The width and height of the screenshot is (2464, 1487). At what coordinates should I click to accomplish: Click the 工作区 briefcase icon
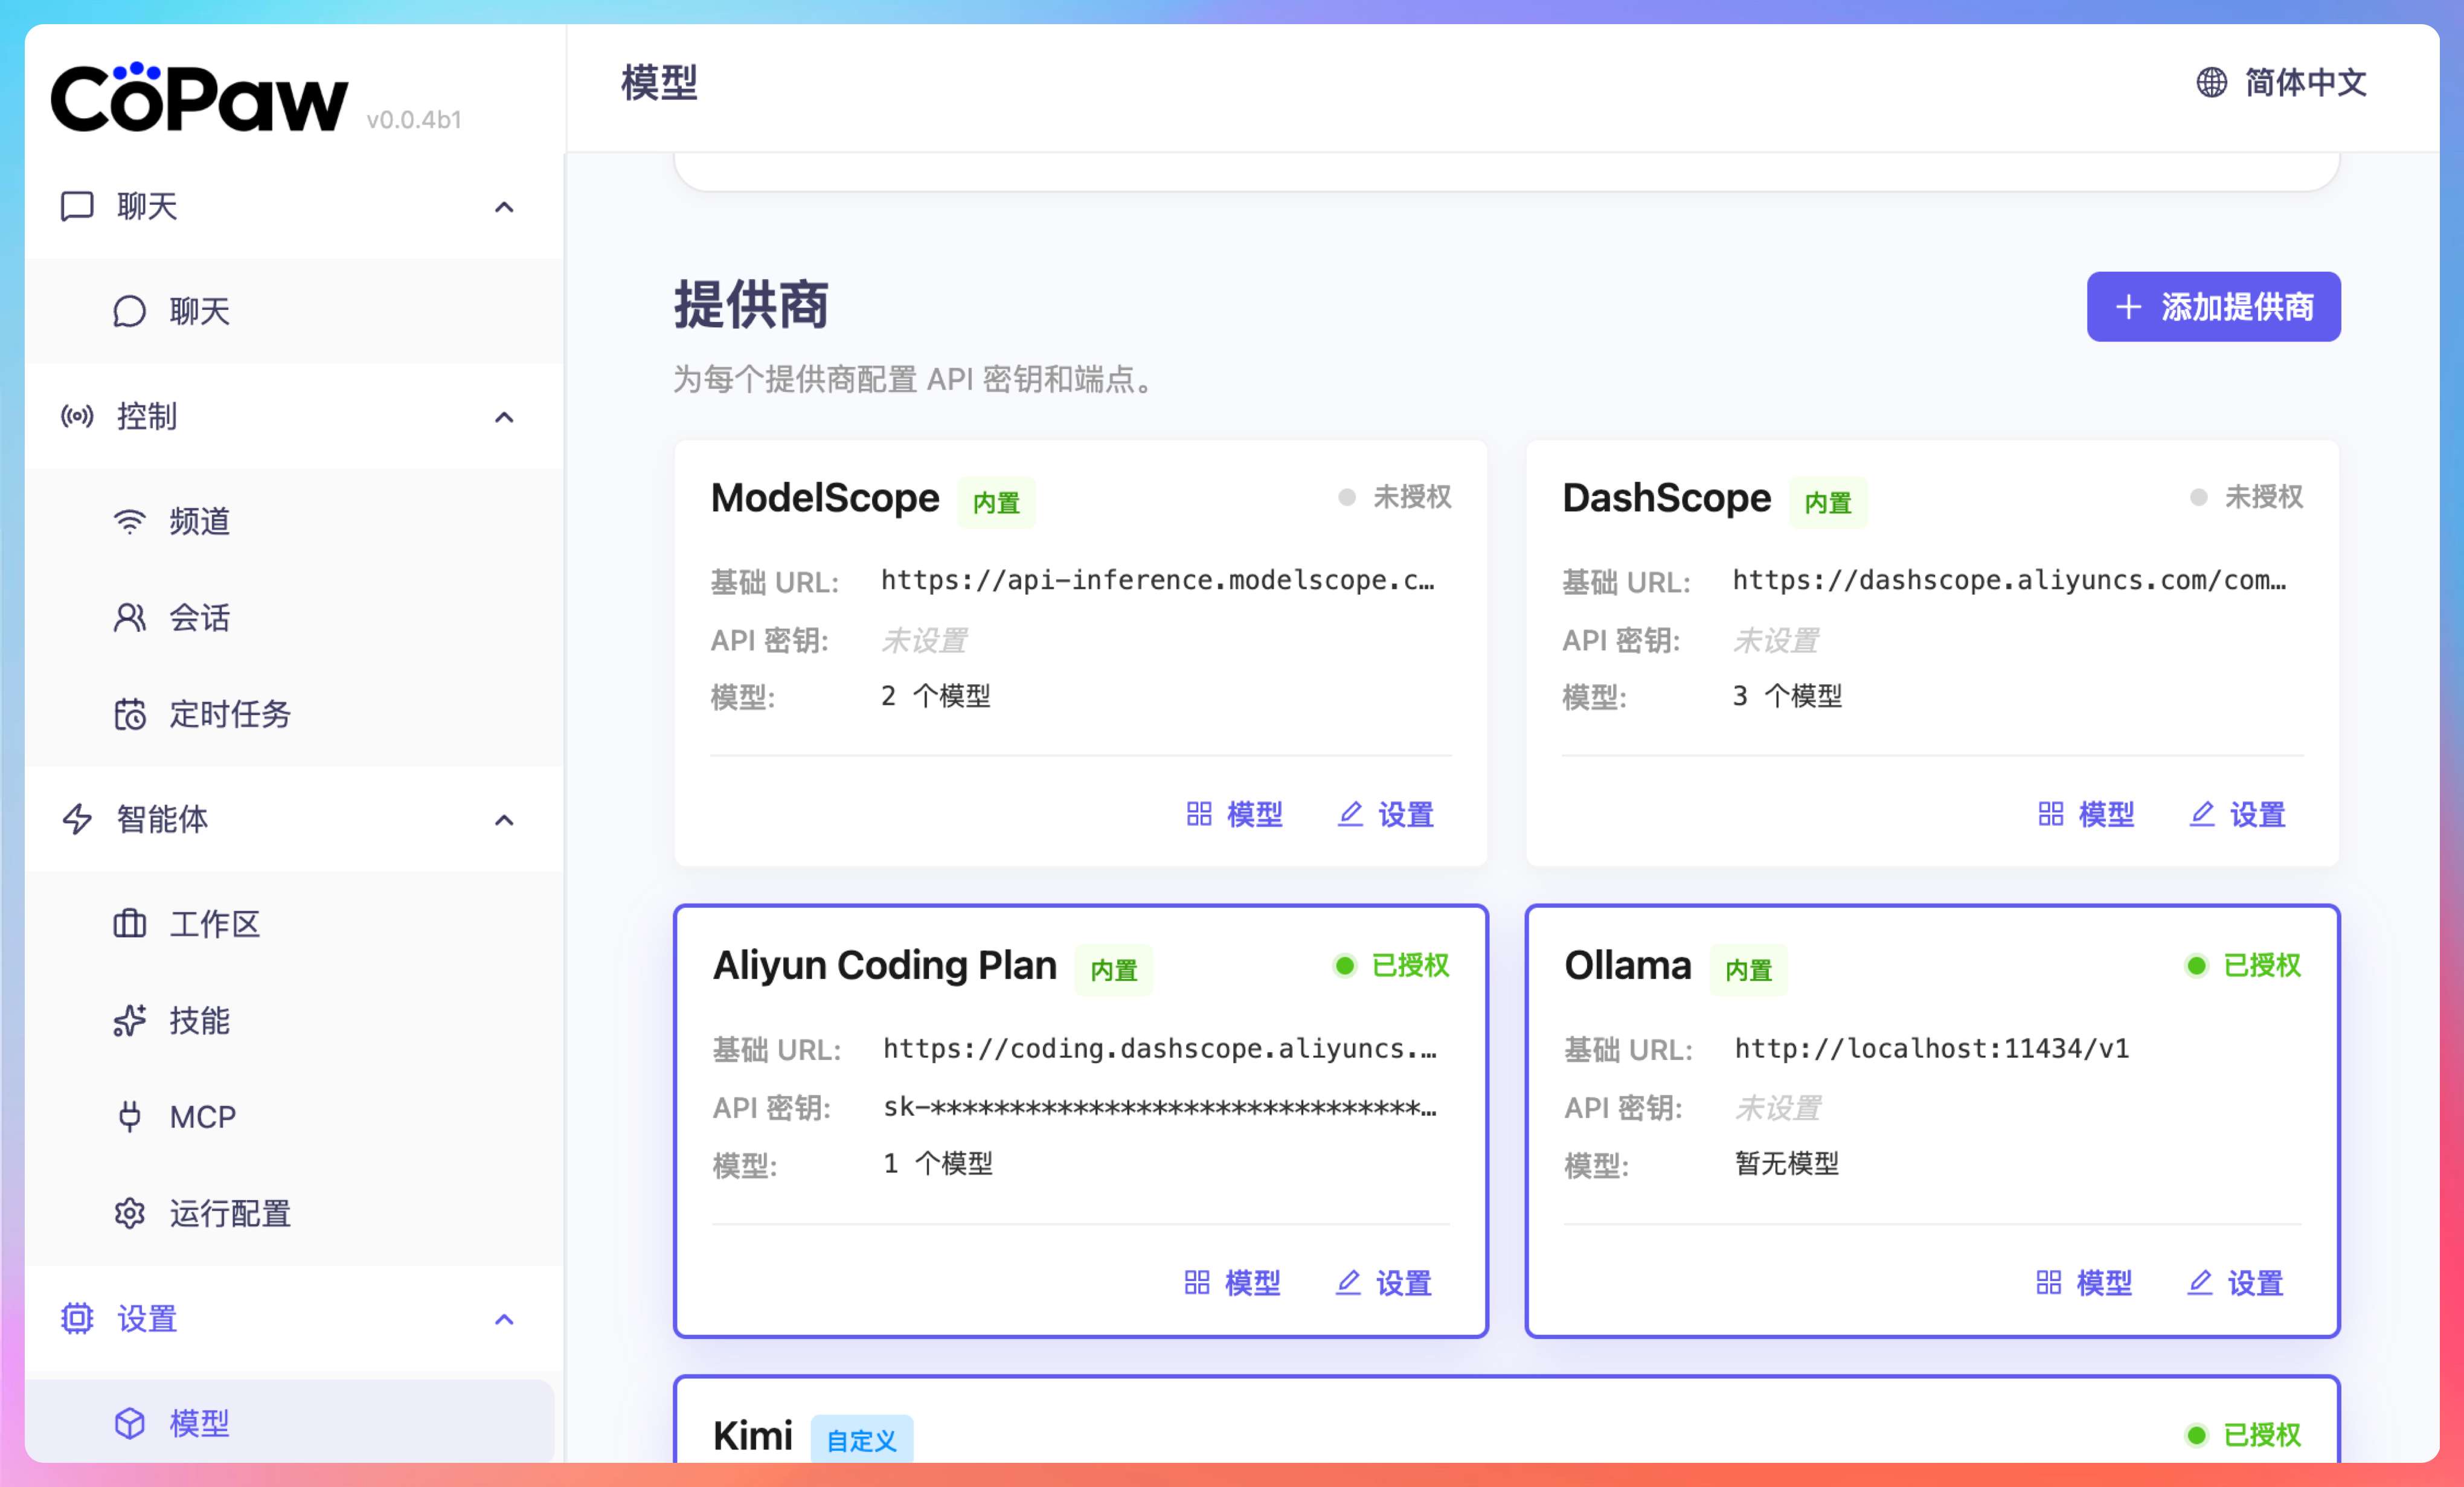(x=129, y=924)
